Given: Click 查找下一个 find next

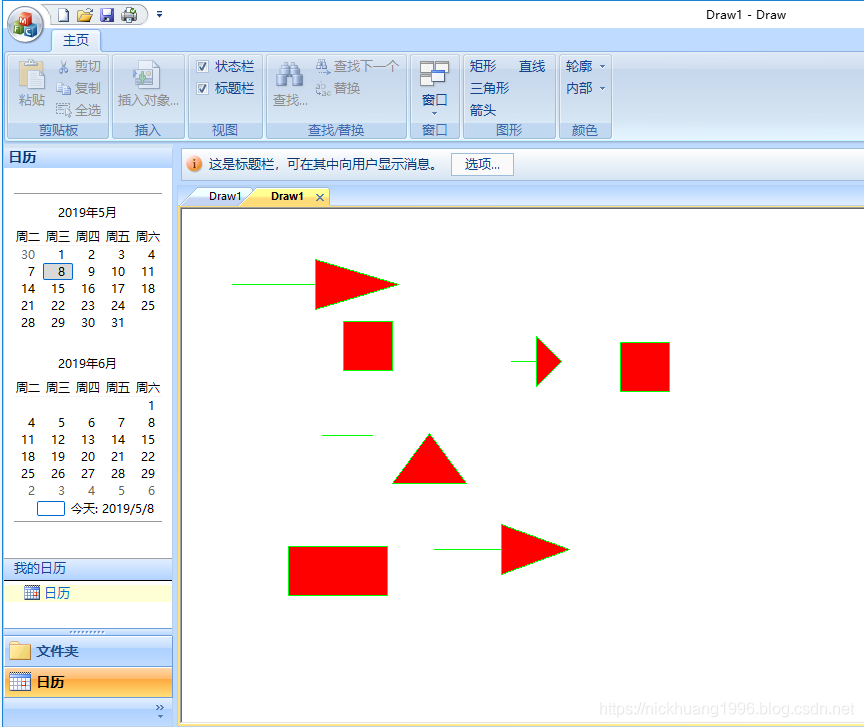Looking at the screenshot, I should point(357,67).
